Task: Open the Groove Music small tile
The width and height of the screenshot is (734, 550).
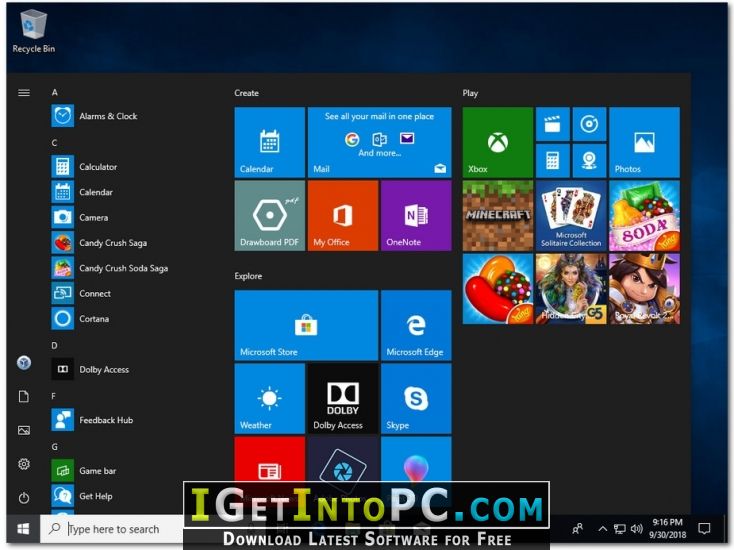Action: (589, 124)
